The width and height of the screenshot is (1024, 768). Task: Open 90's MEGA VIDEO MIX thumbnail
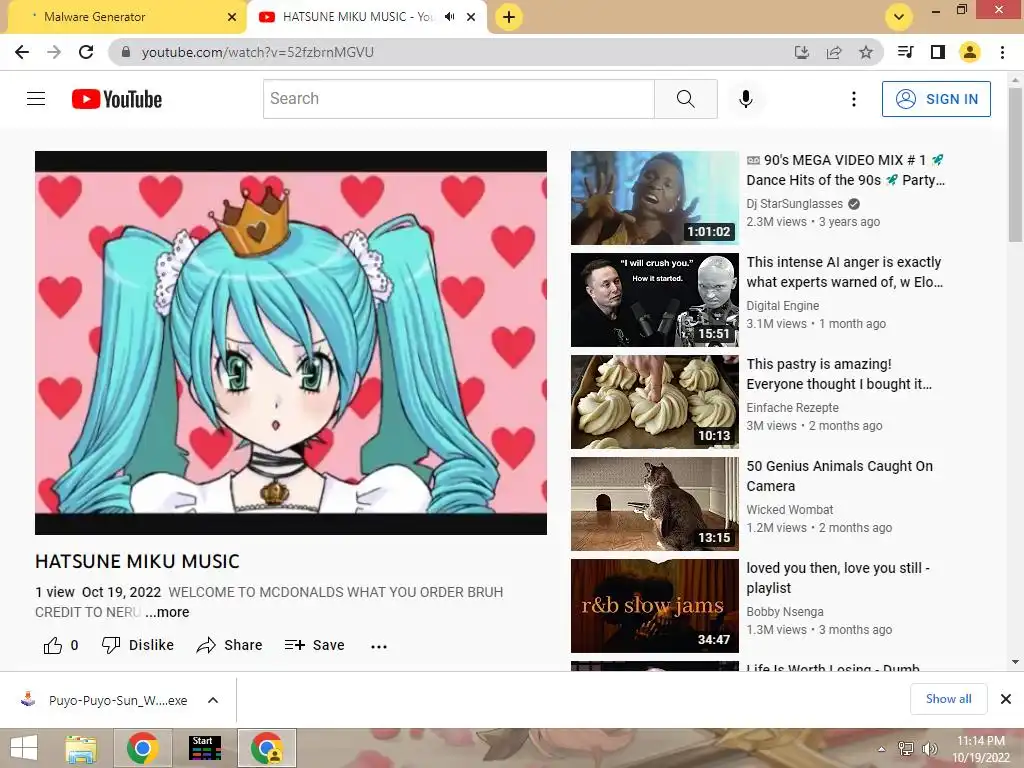click(654, 198)
